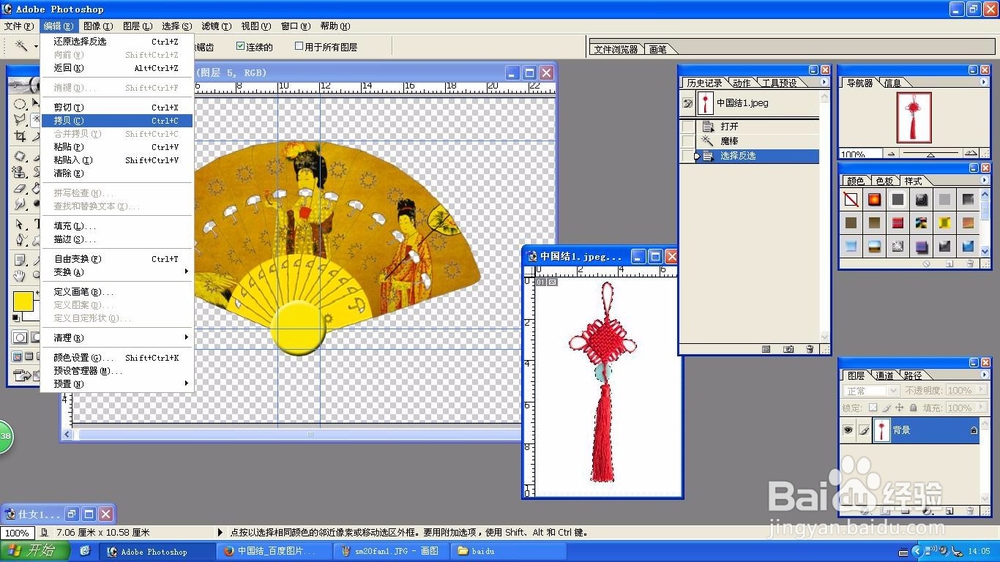Image resolution: width=1000 pixels, height=562 pixels.
Task: Toggle visibility eye of 背景 layer
Action: pyautogui.click(x=848, y=431)
